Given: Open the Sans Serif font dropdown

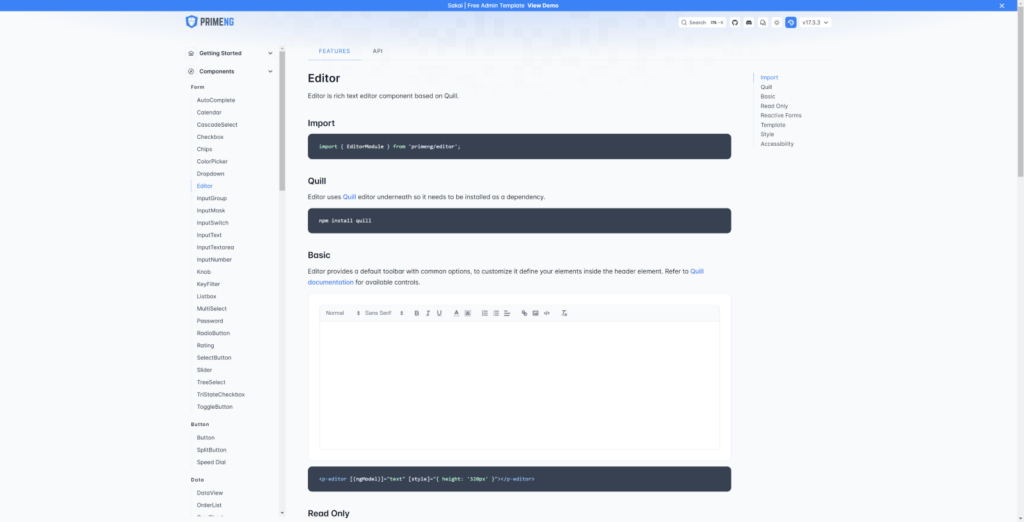Looking at the screenshot, I should [x=384, y=314].
